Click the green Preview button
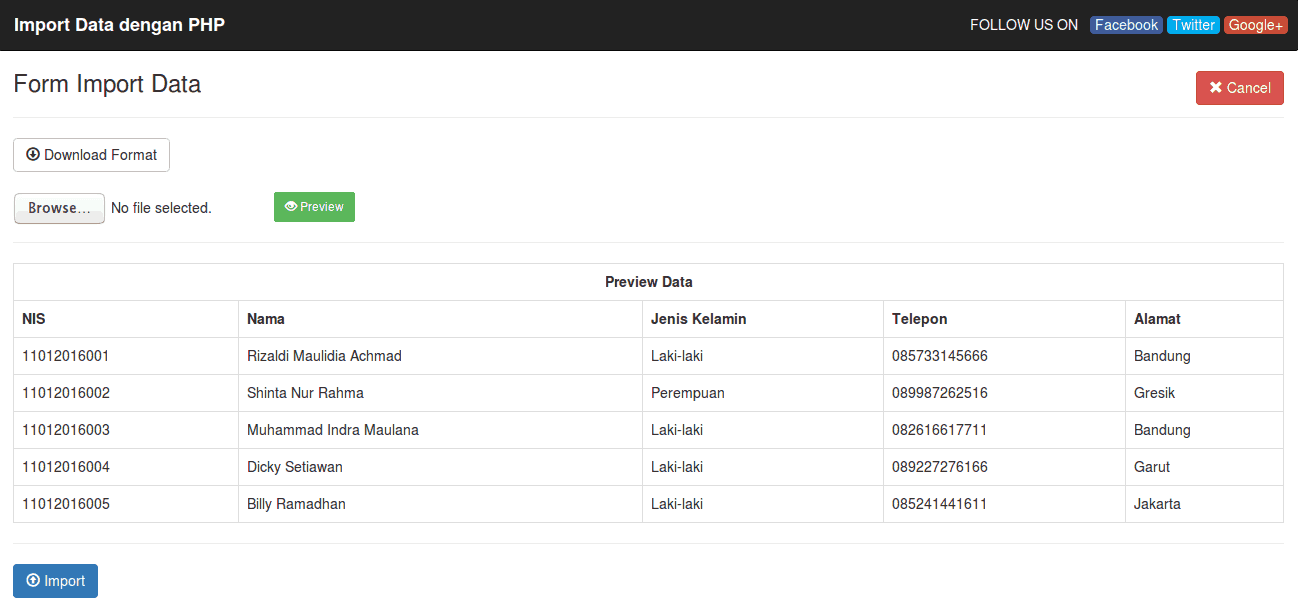This screenshot has height=609, width=1298. pyautogui.click(x=314, y=207)
